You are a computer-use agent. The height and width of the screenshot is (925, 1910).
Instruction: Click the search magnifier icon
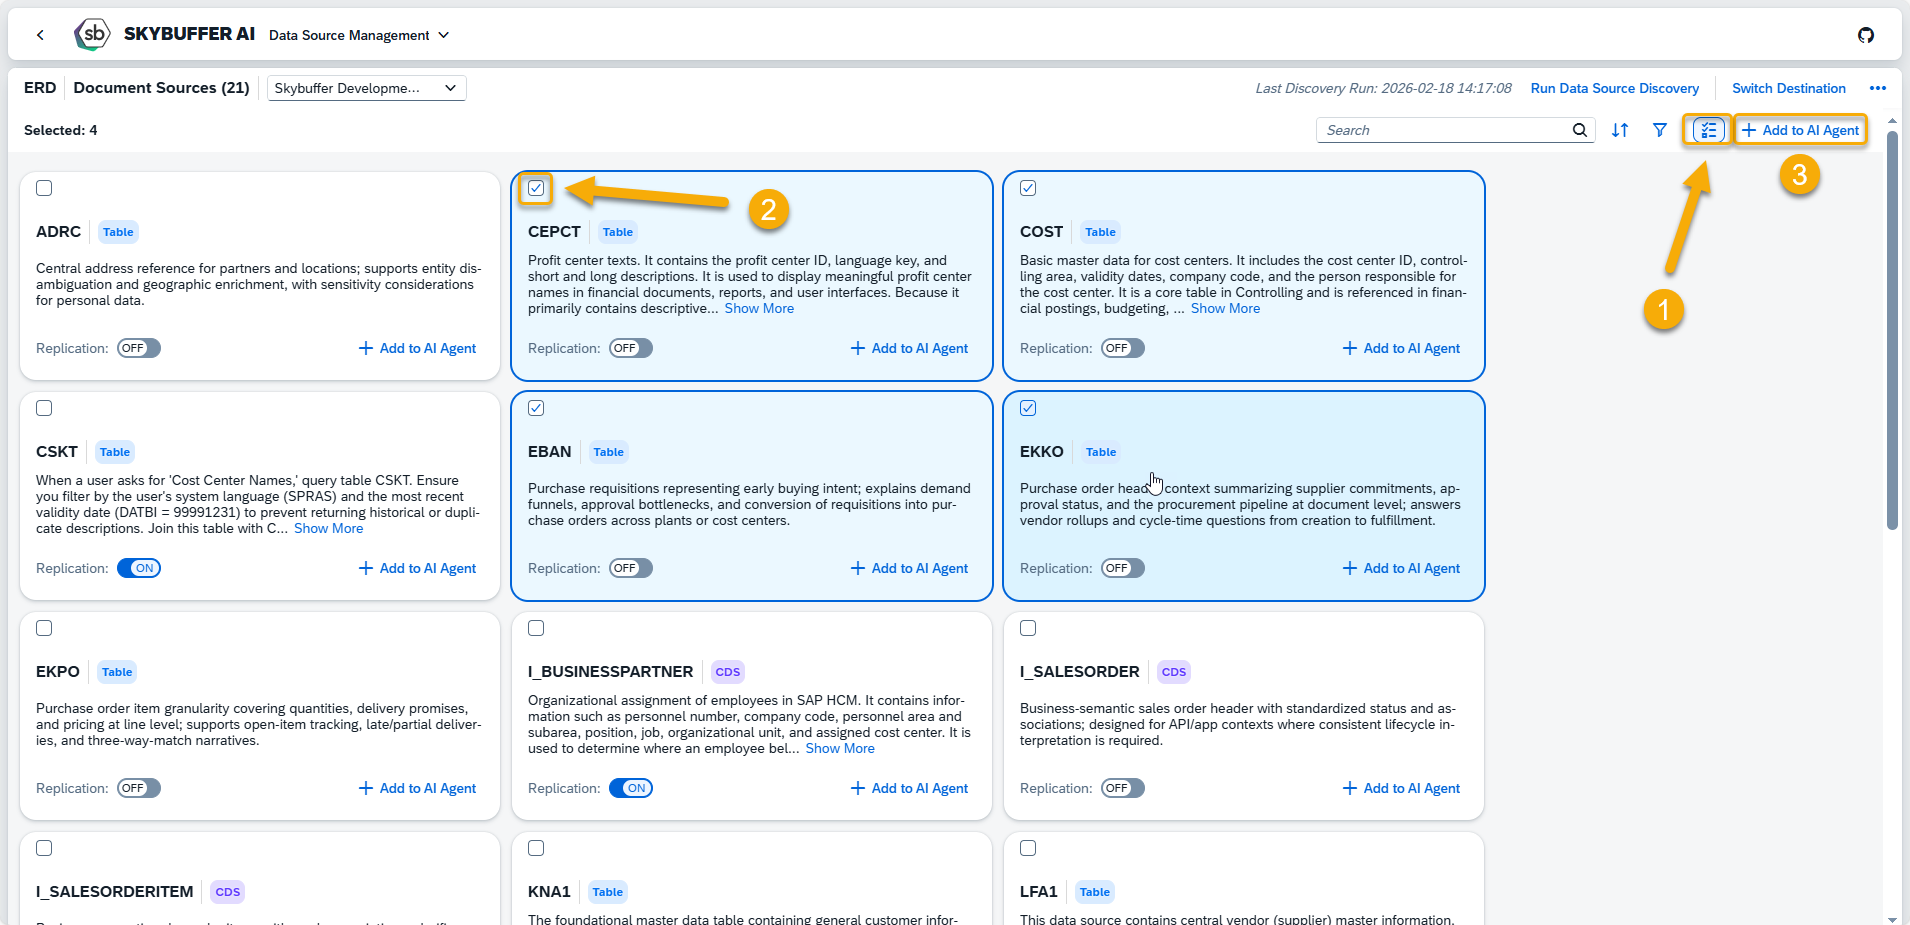pos(1579,130)
